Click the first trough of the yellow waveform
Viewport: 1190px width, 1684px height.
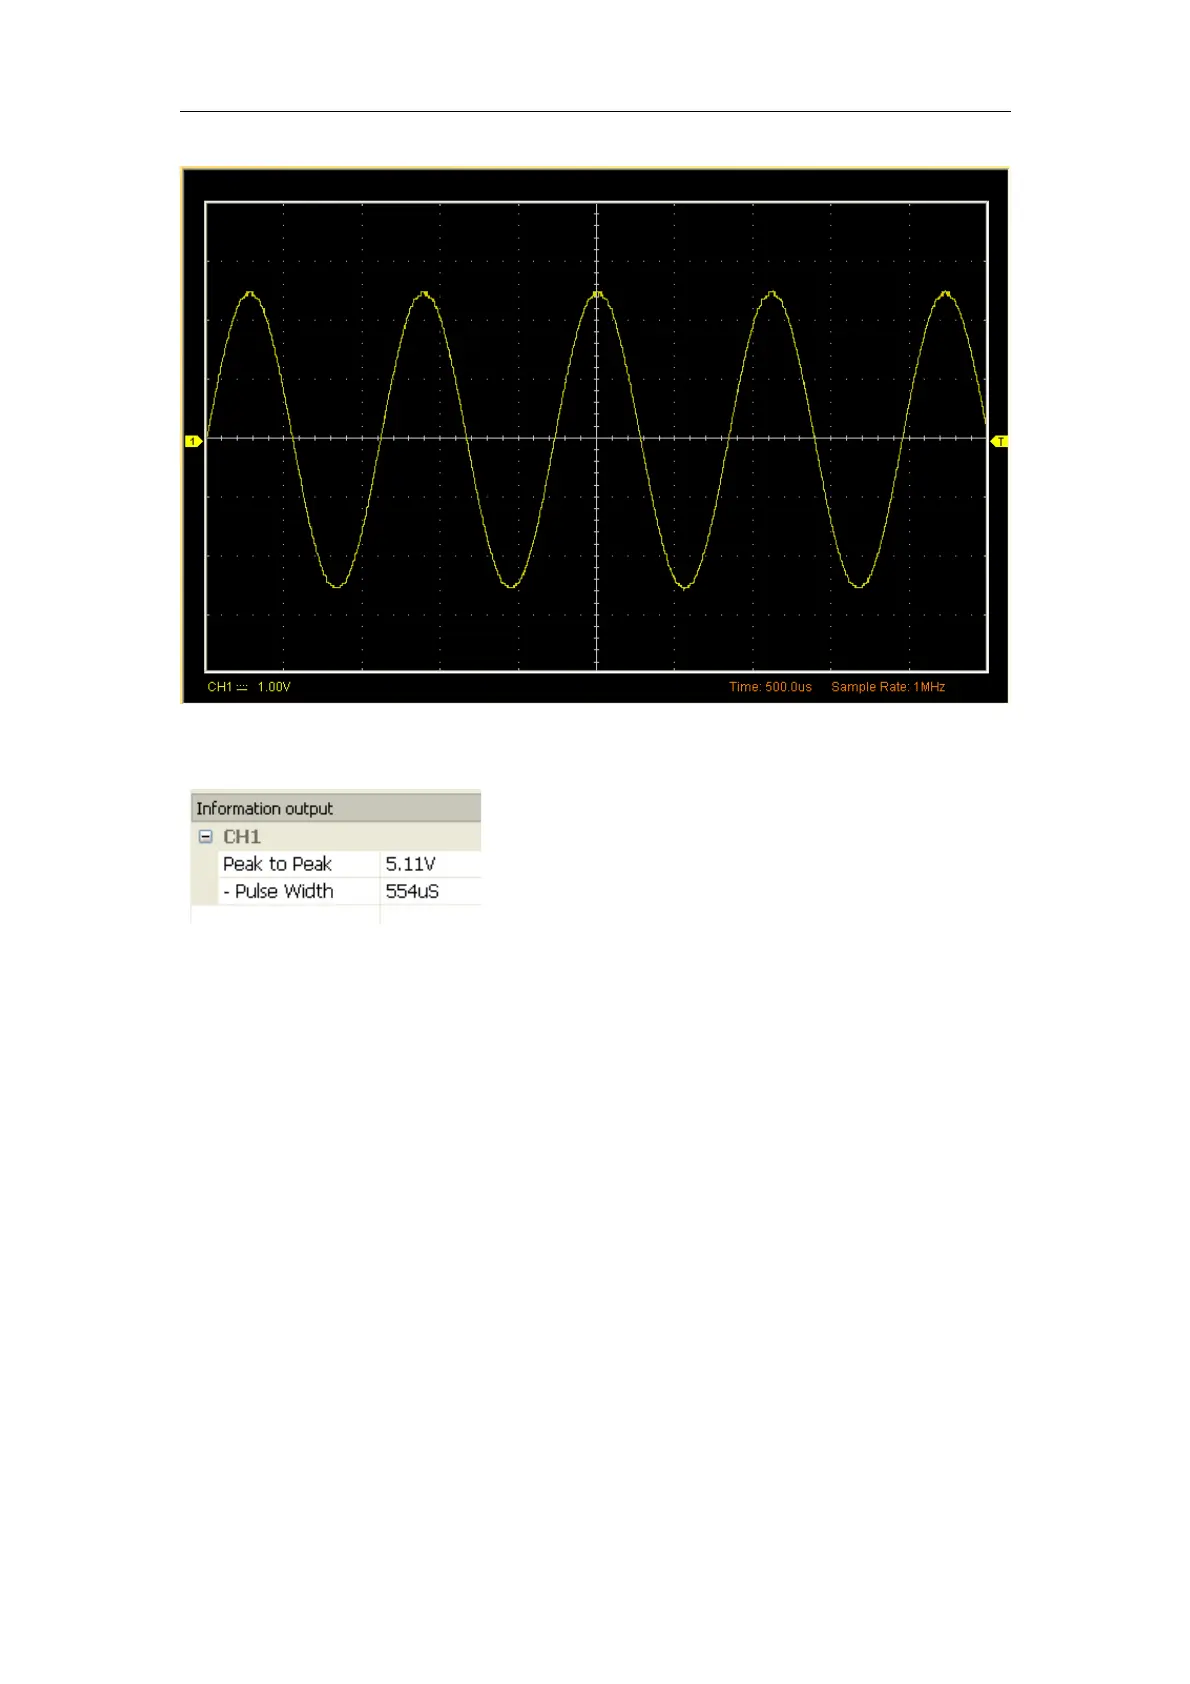pyautogui.click(x=337, y=585)
